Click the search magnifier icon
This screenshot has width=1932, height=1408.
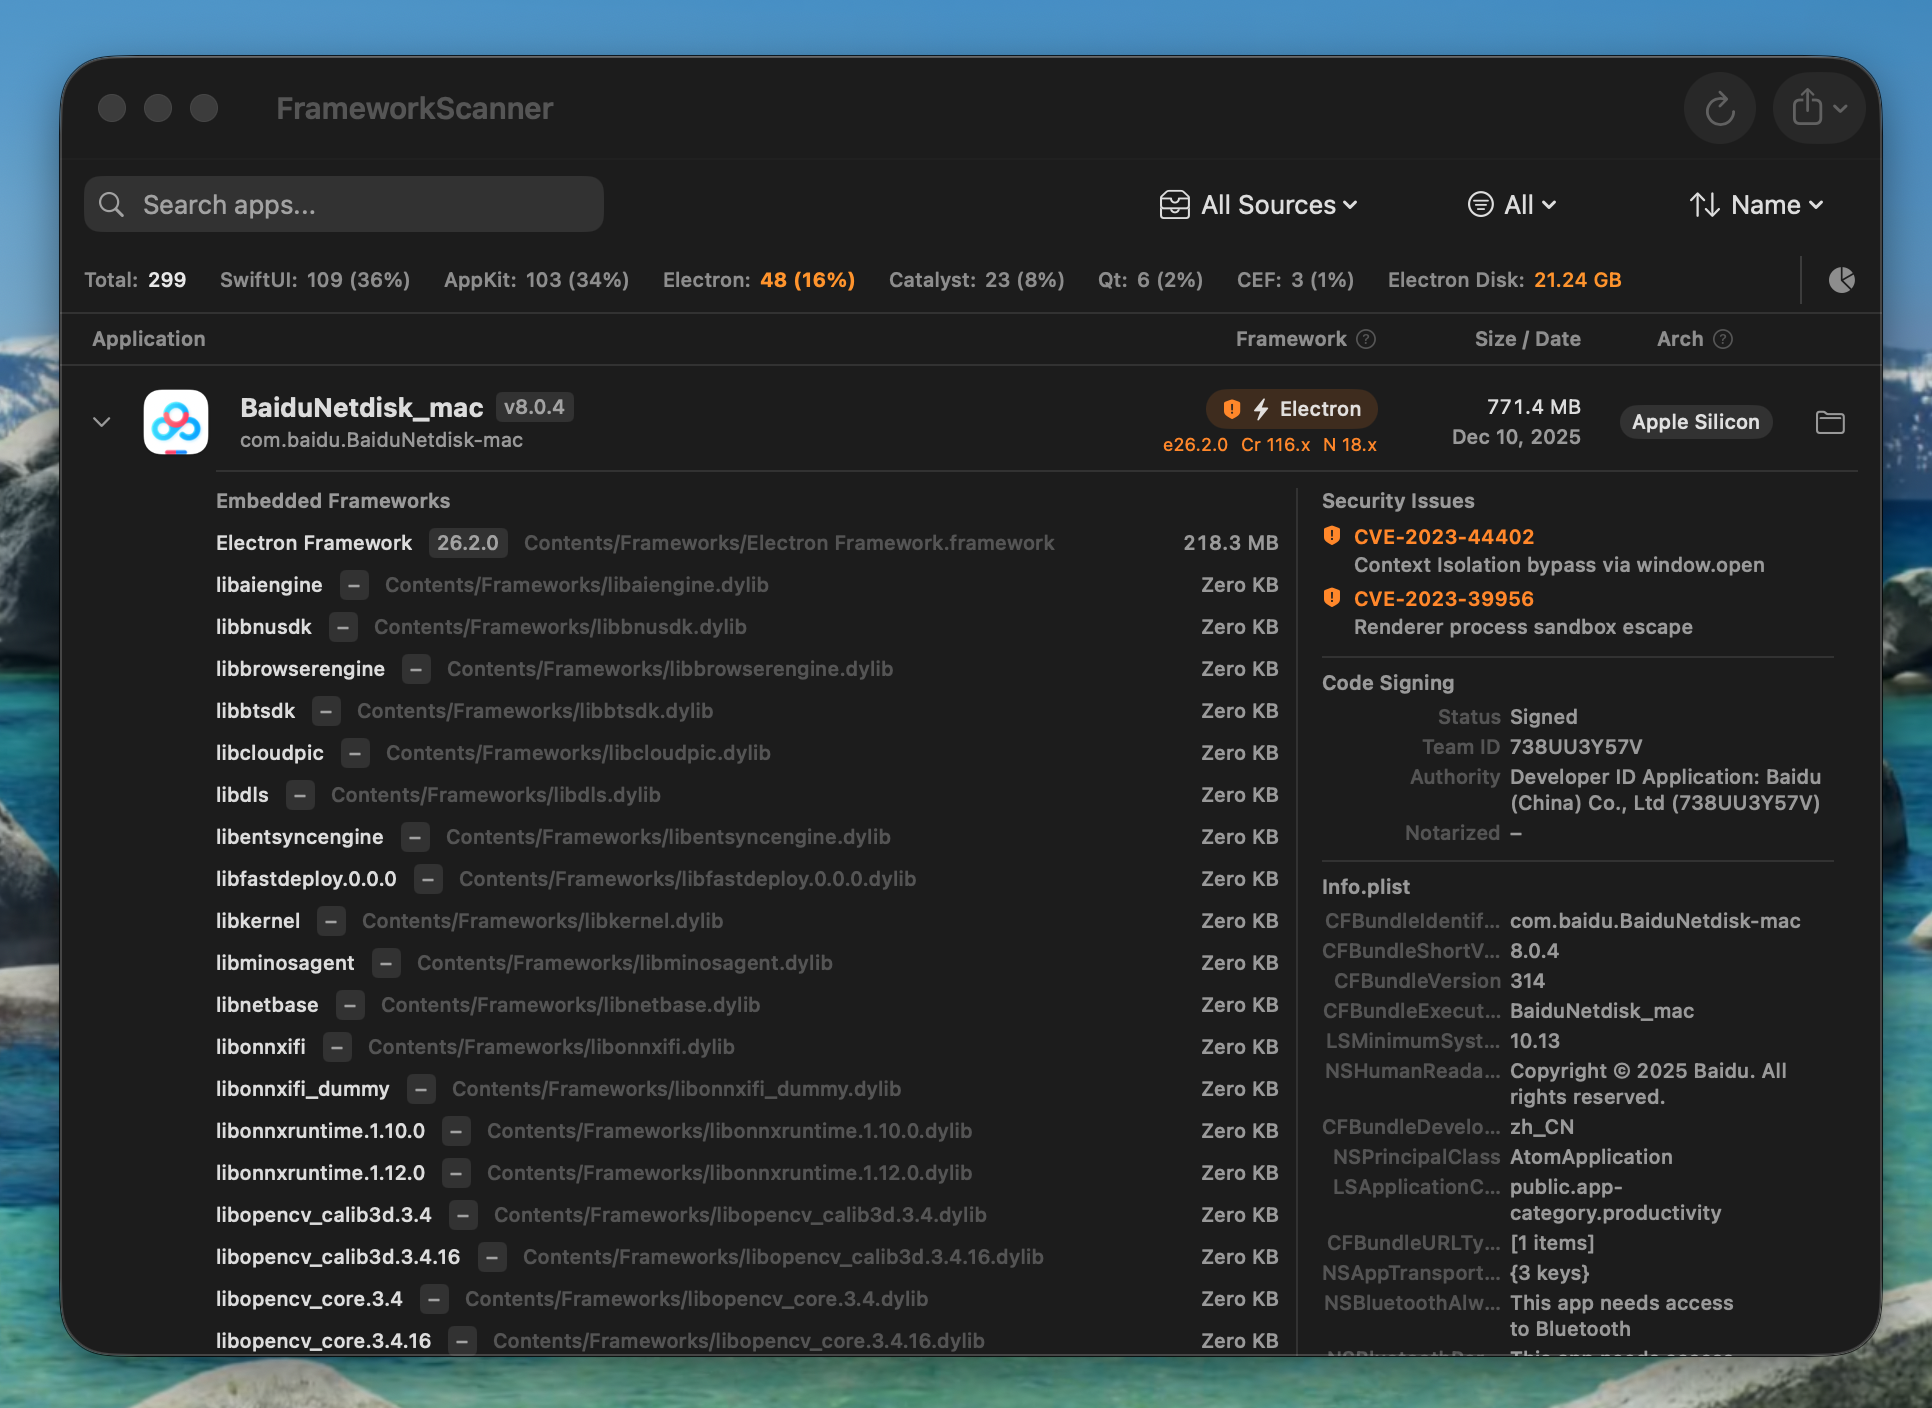[111, 205]
